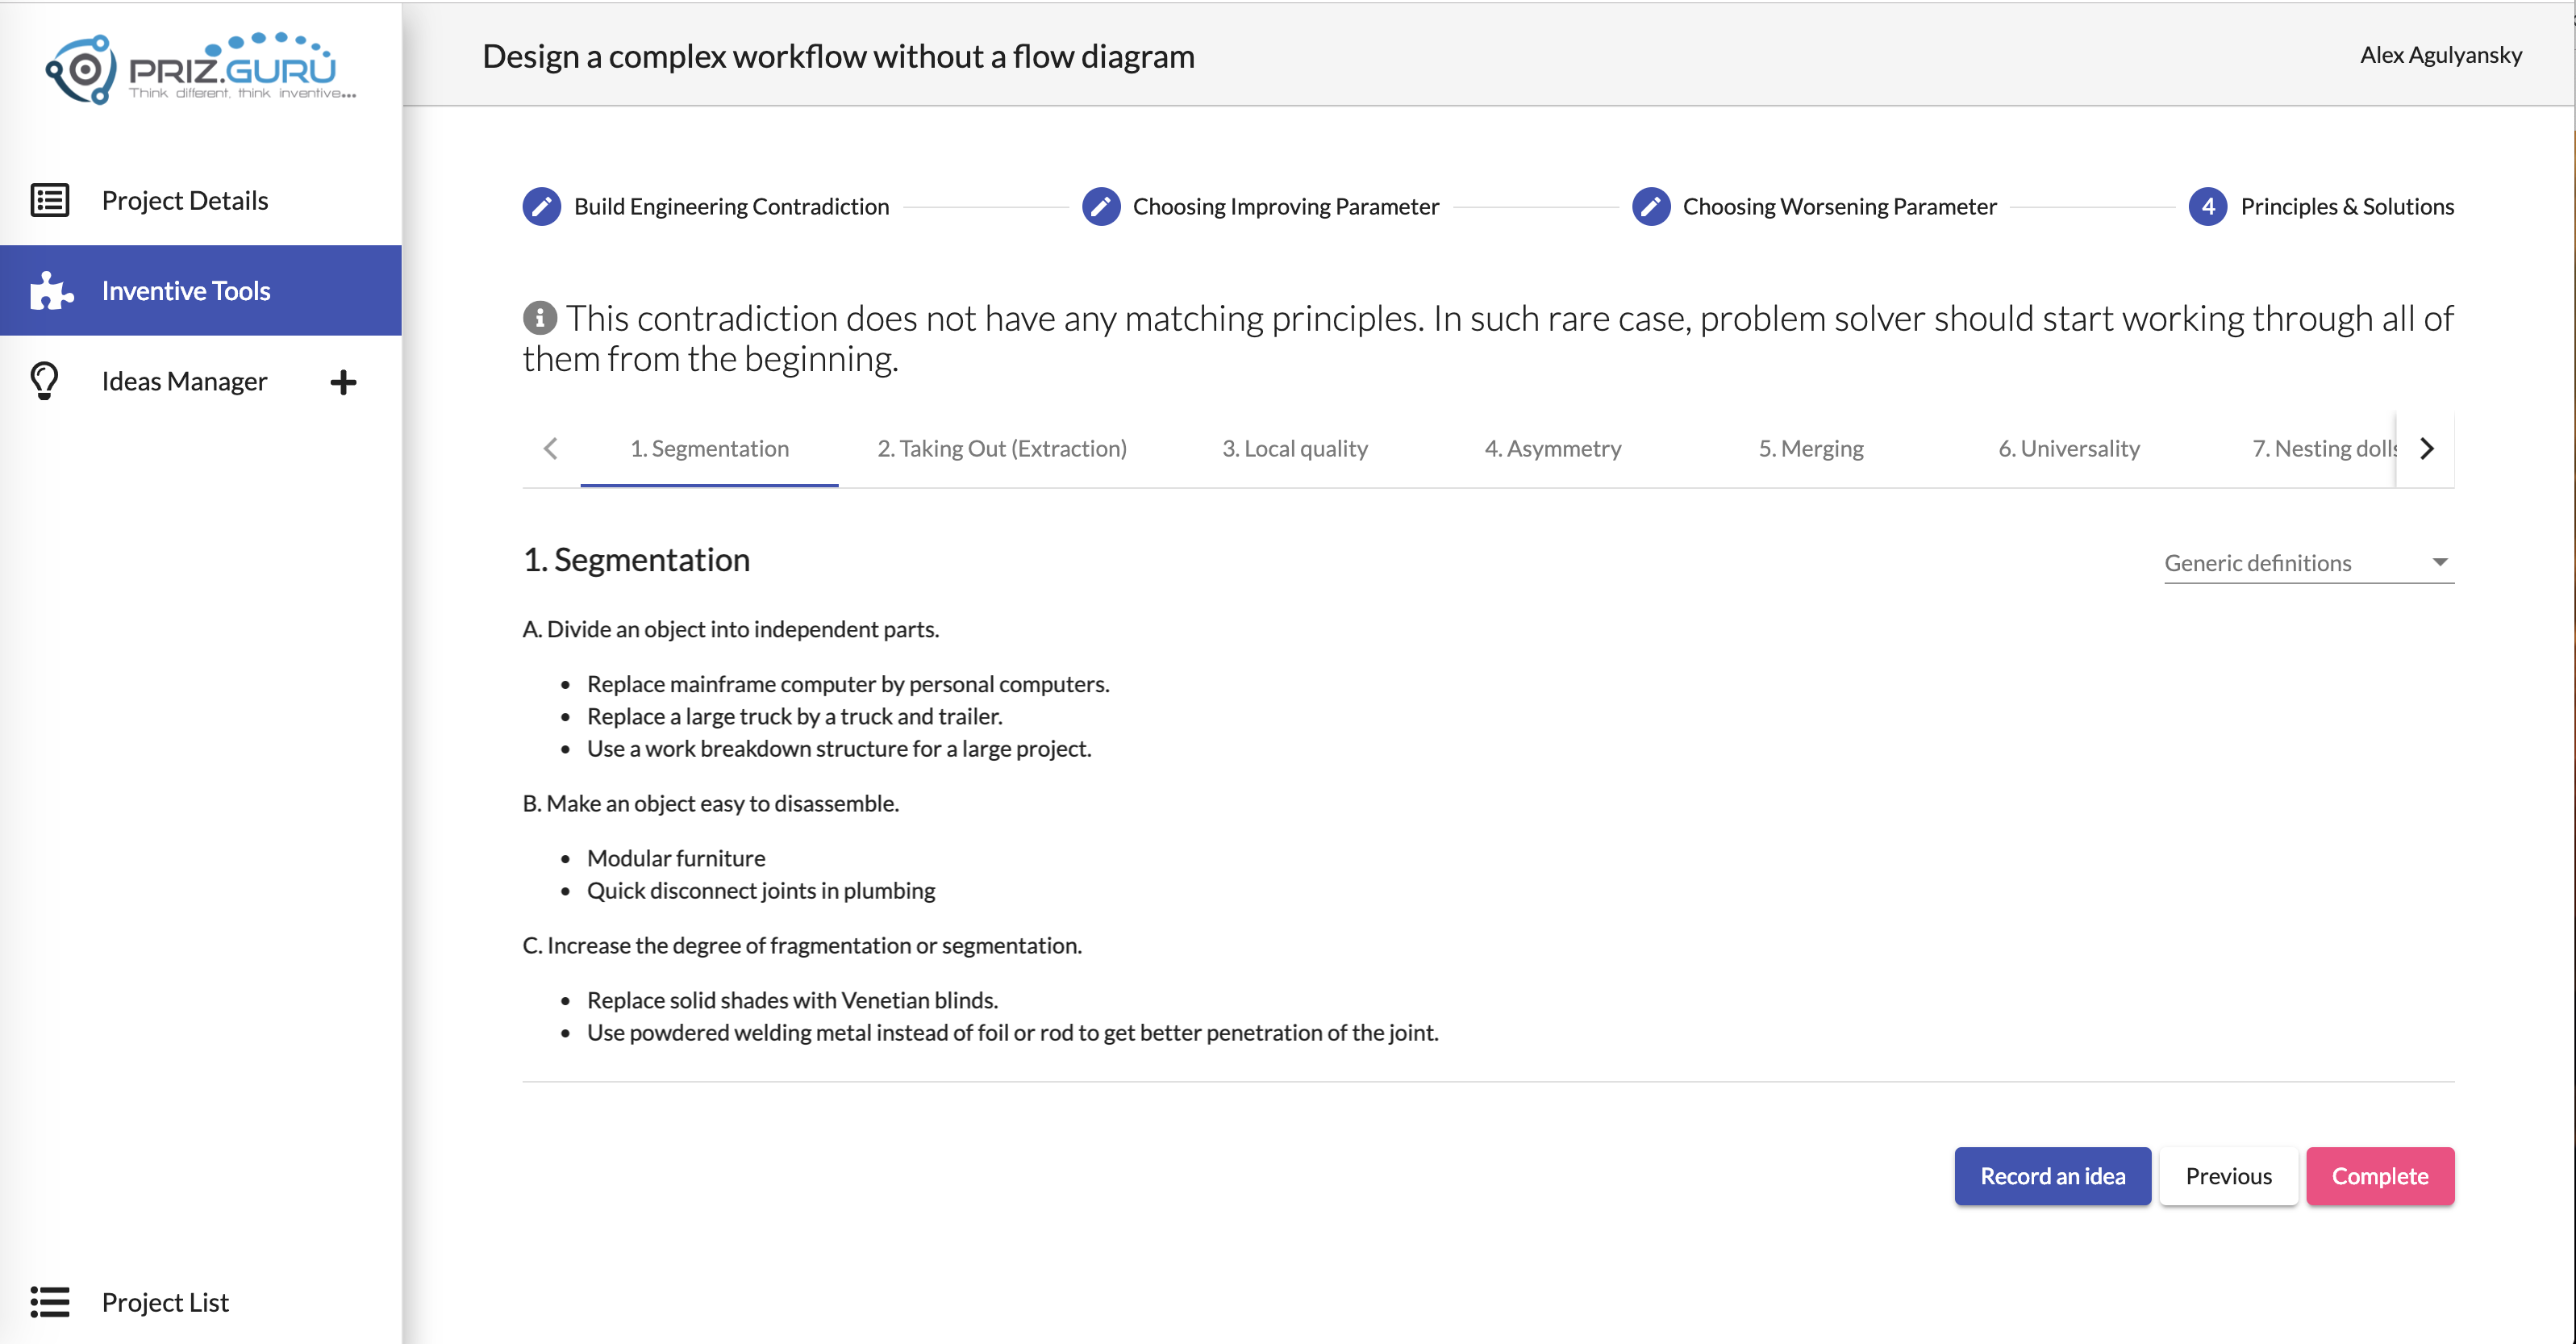This screenshot has width=2576, height=1344.
Task: Open the Generic definitions dropdown
Action: (2309, 563)
